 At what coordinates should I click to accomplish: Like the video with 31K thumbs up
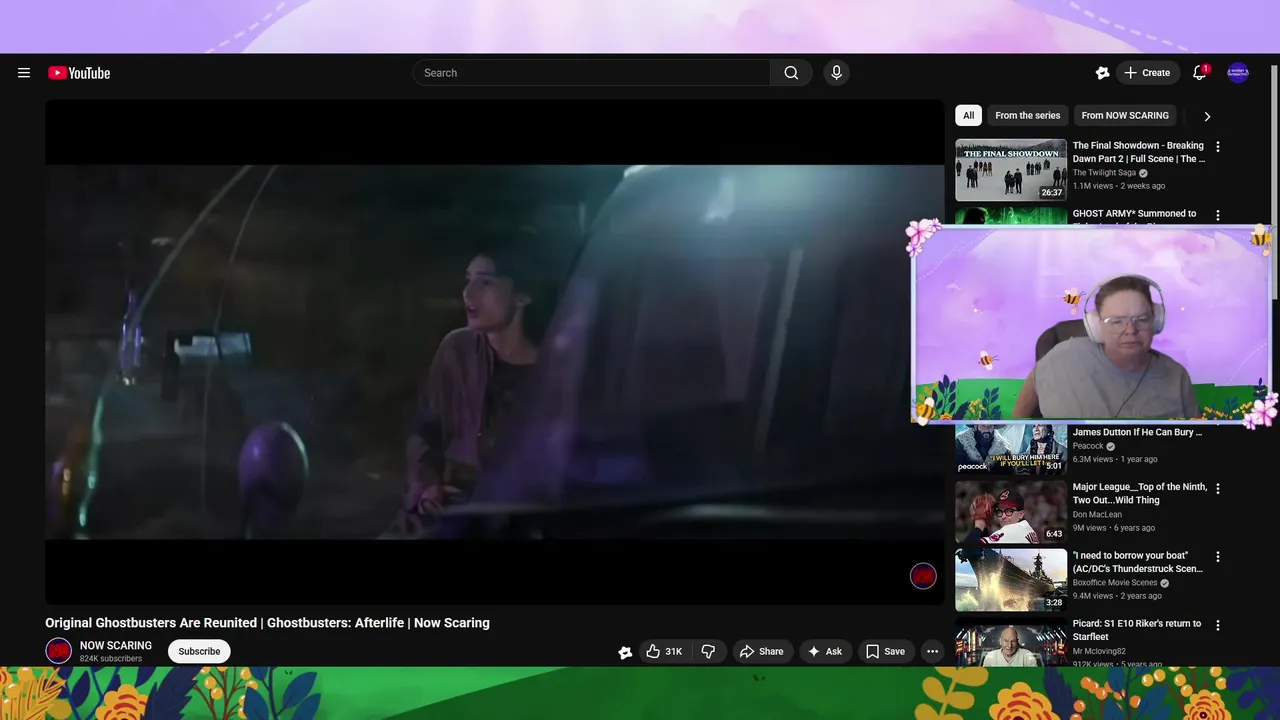[x=664, y=651]
